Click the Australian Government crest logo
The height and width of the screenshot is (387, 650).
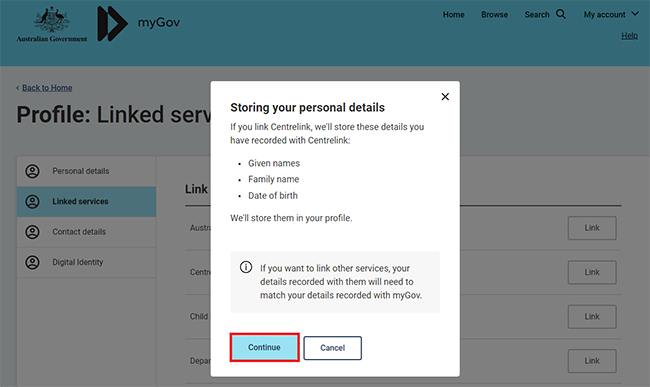coord(52,24)
